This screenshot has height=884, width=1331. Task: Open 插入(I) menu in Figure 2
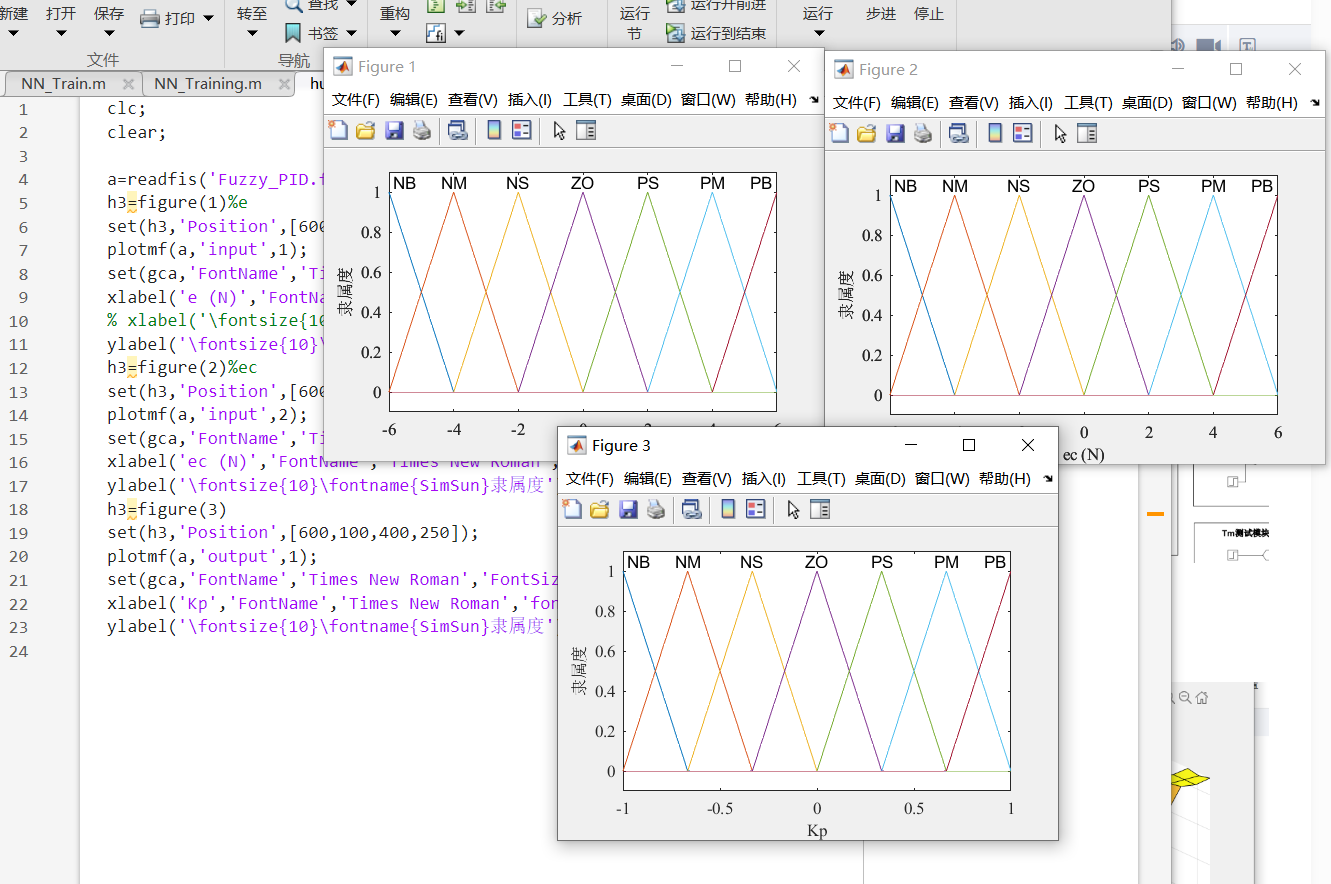pyautogui.click(x=1030, y=103)
